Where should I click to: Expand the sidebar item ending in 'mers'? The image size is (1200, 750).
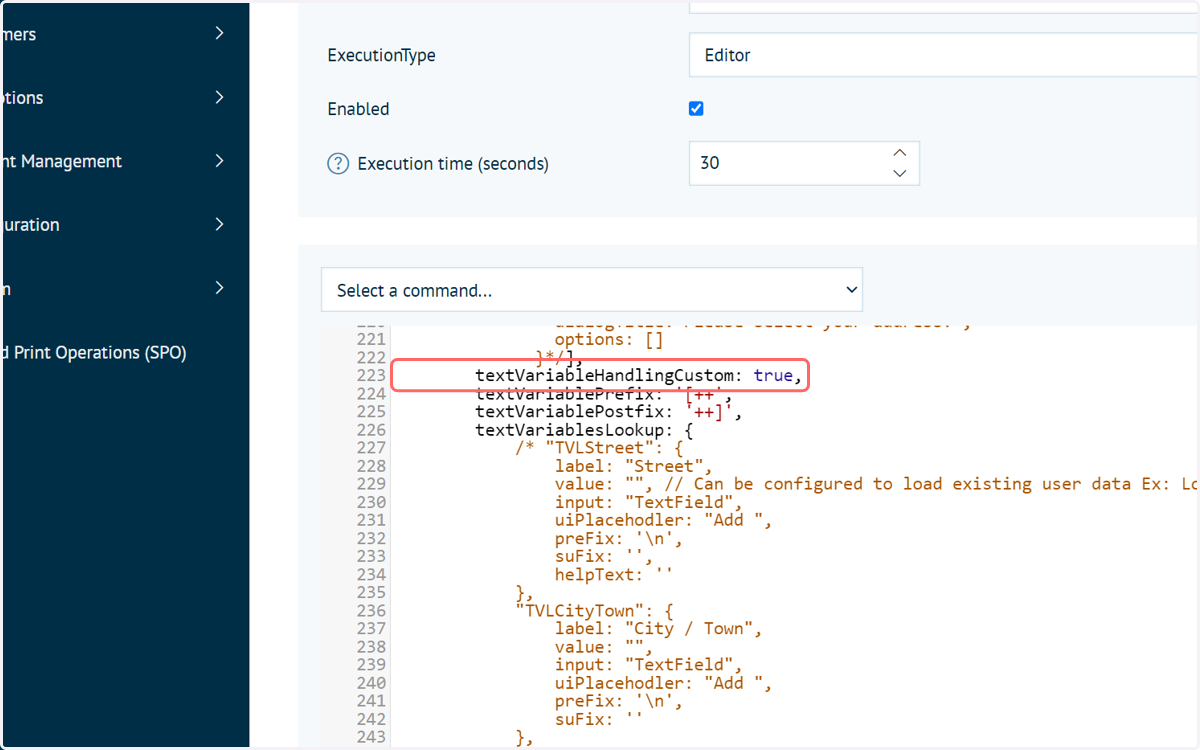219,34
